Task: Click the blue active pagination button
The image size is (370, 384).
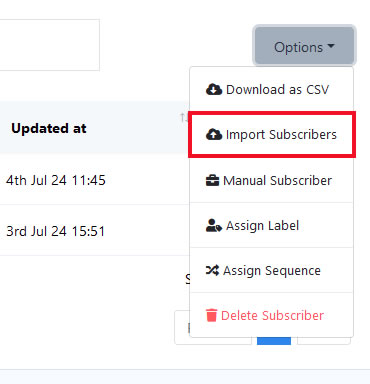Action: pyautogui.click(x=274, y=341)
